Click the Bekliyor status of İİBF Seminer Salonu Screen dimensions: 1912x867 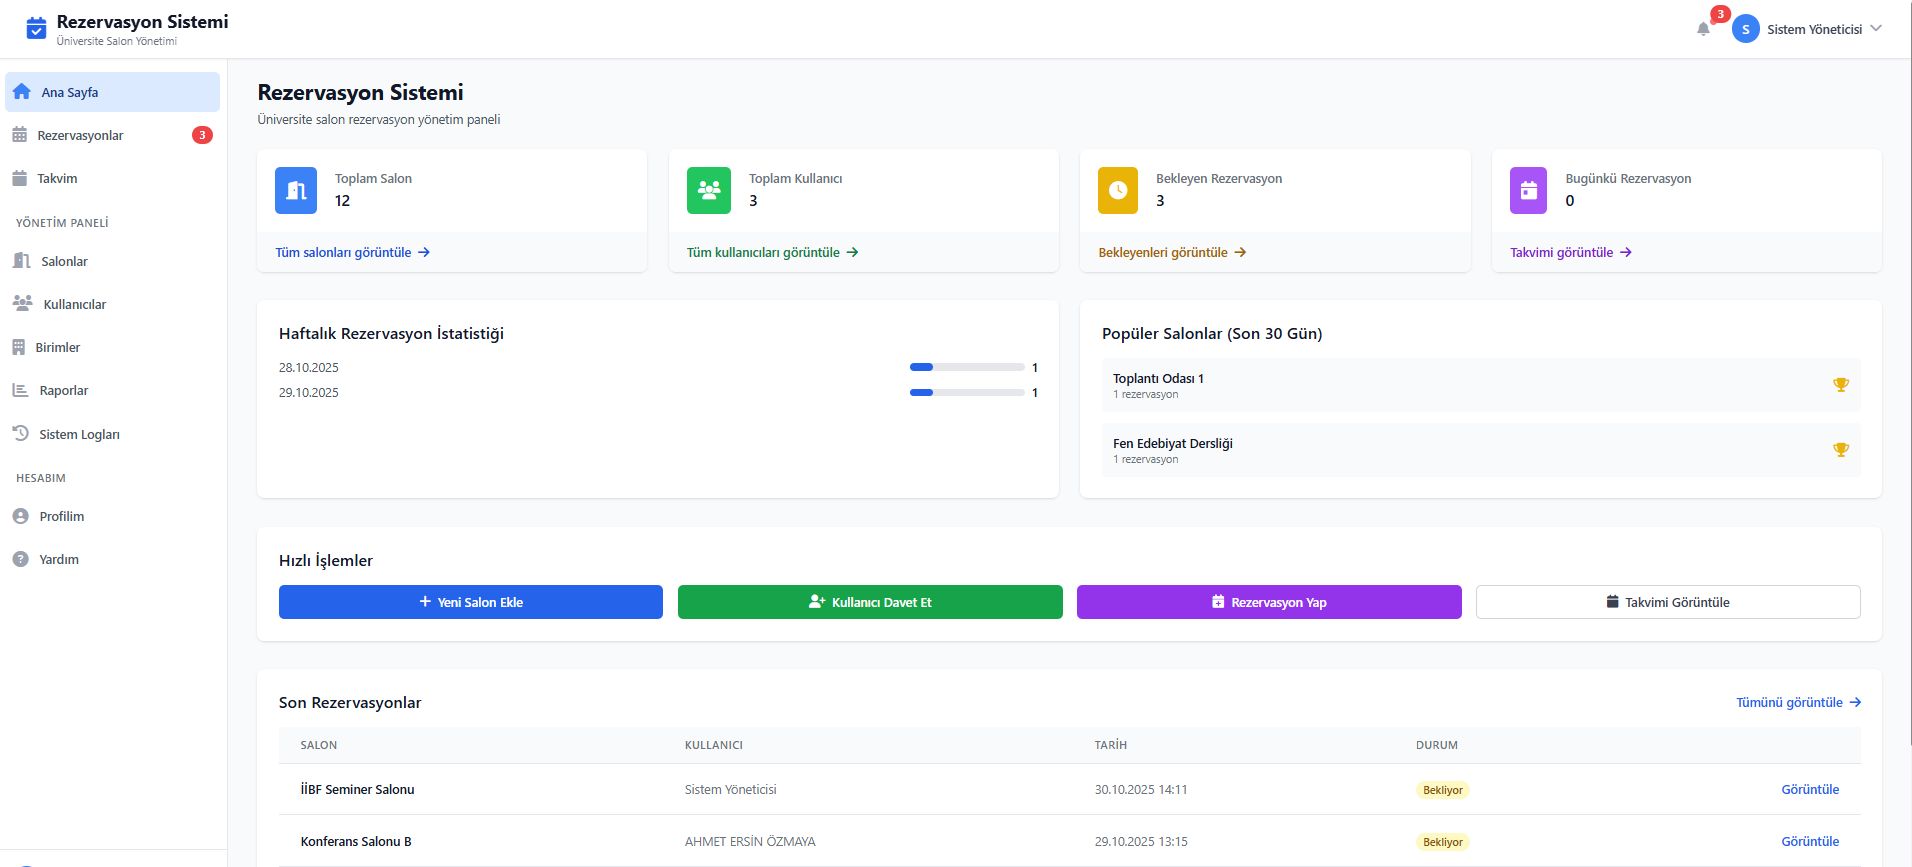[1442, 790]
